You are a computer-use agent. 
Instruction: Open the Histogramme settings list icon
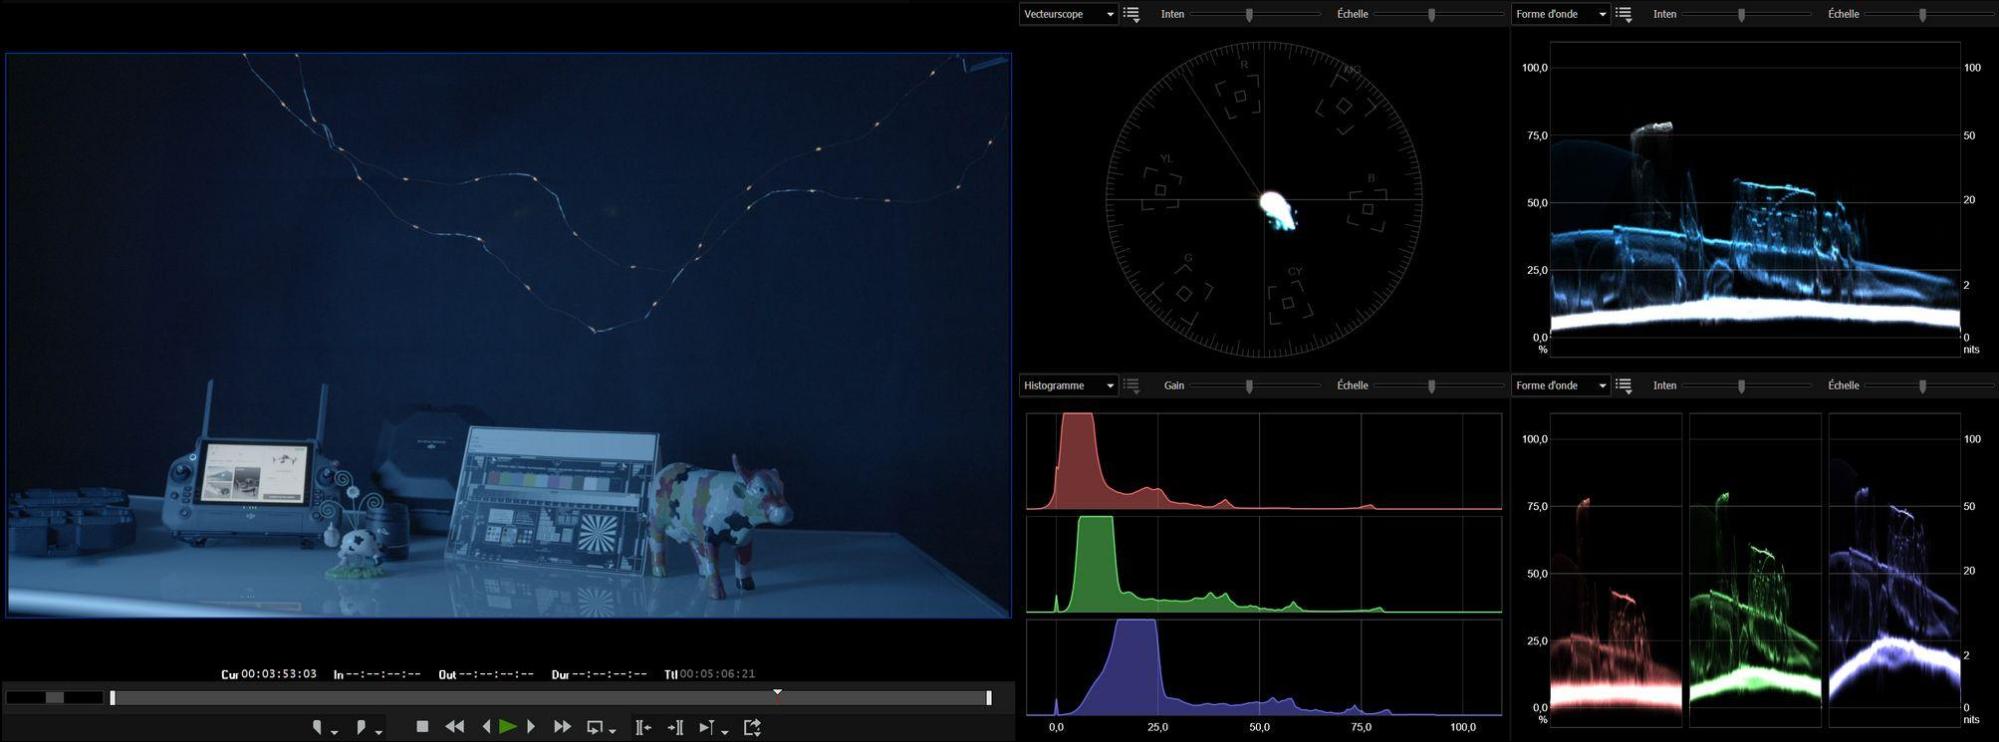tap(1131, 385)
